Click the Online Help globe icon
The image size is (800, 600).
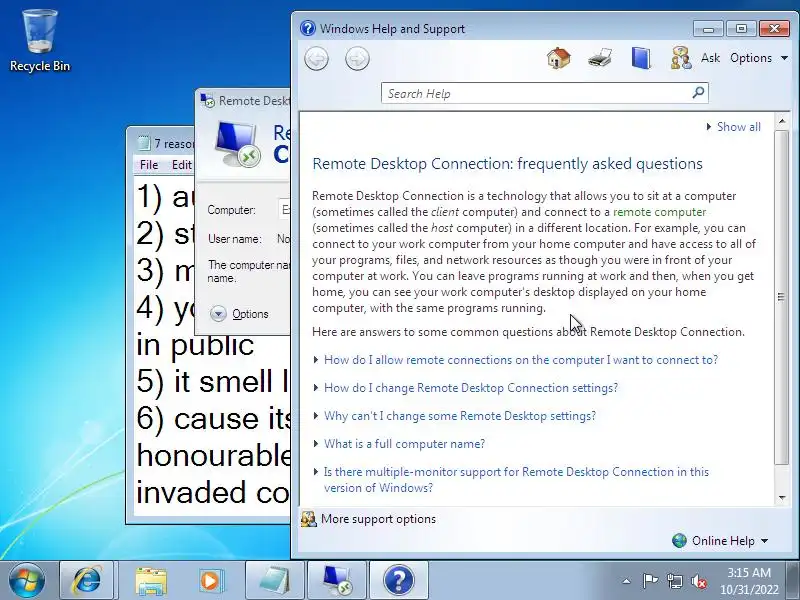click(x=680, y=540)
